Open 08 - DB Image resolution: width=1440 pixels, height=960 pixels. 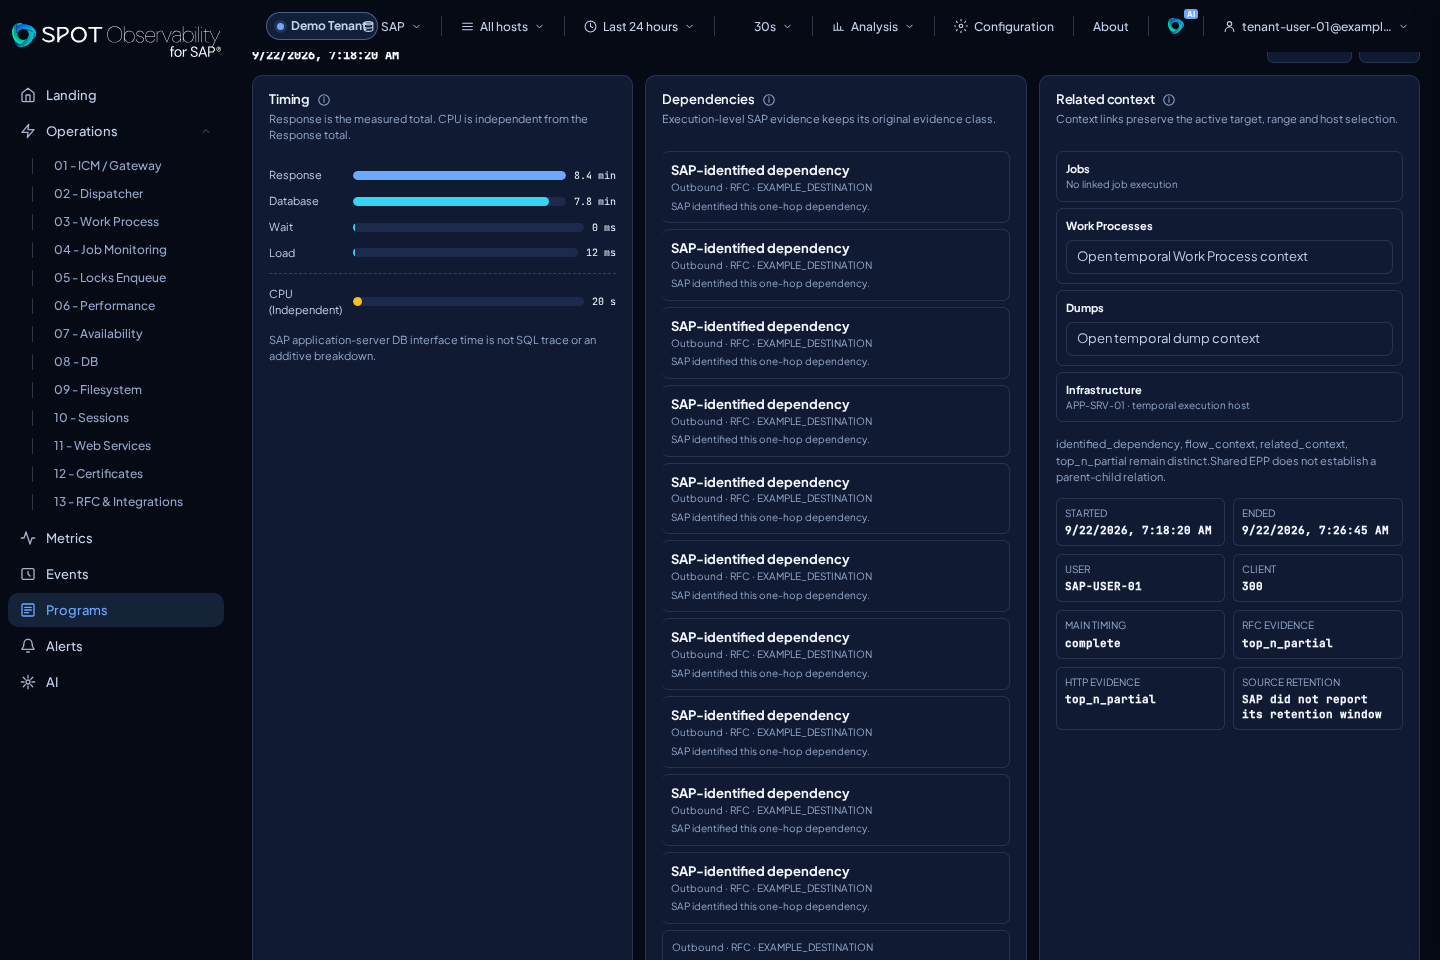76,362
